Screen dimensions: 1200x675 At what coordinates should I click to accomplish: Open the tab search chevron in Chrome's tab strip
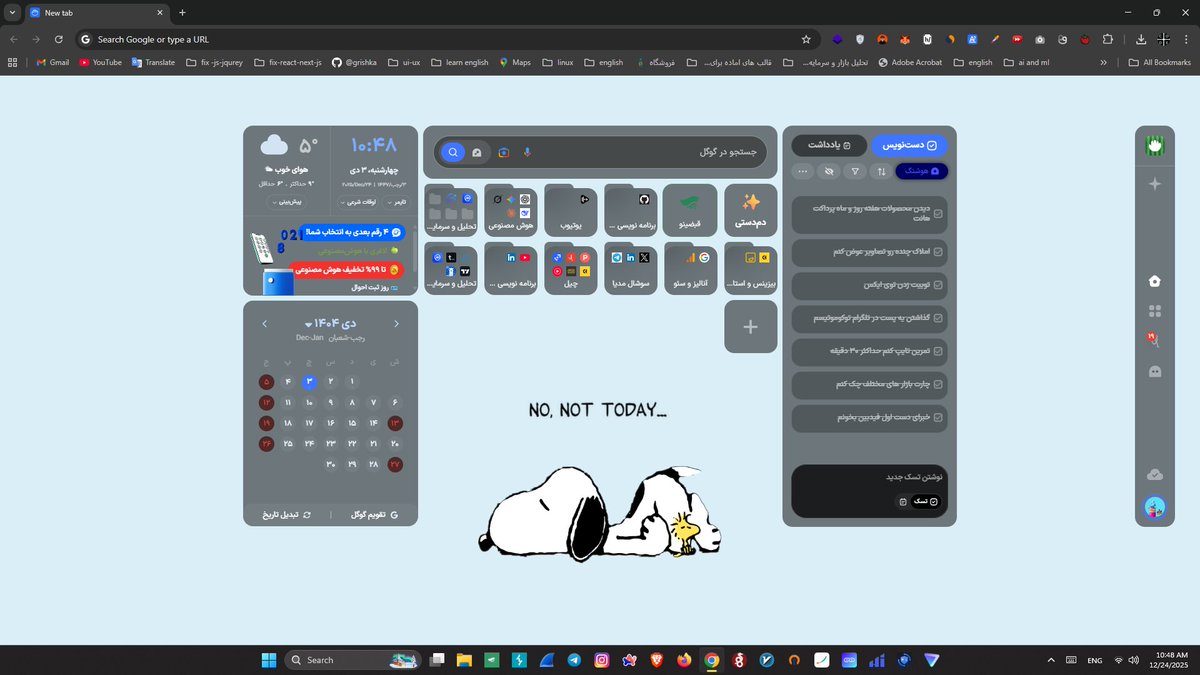tap(12, 13)
